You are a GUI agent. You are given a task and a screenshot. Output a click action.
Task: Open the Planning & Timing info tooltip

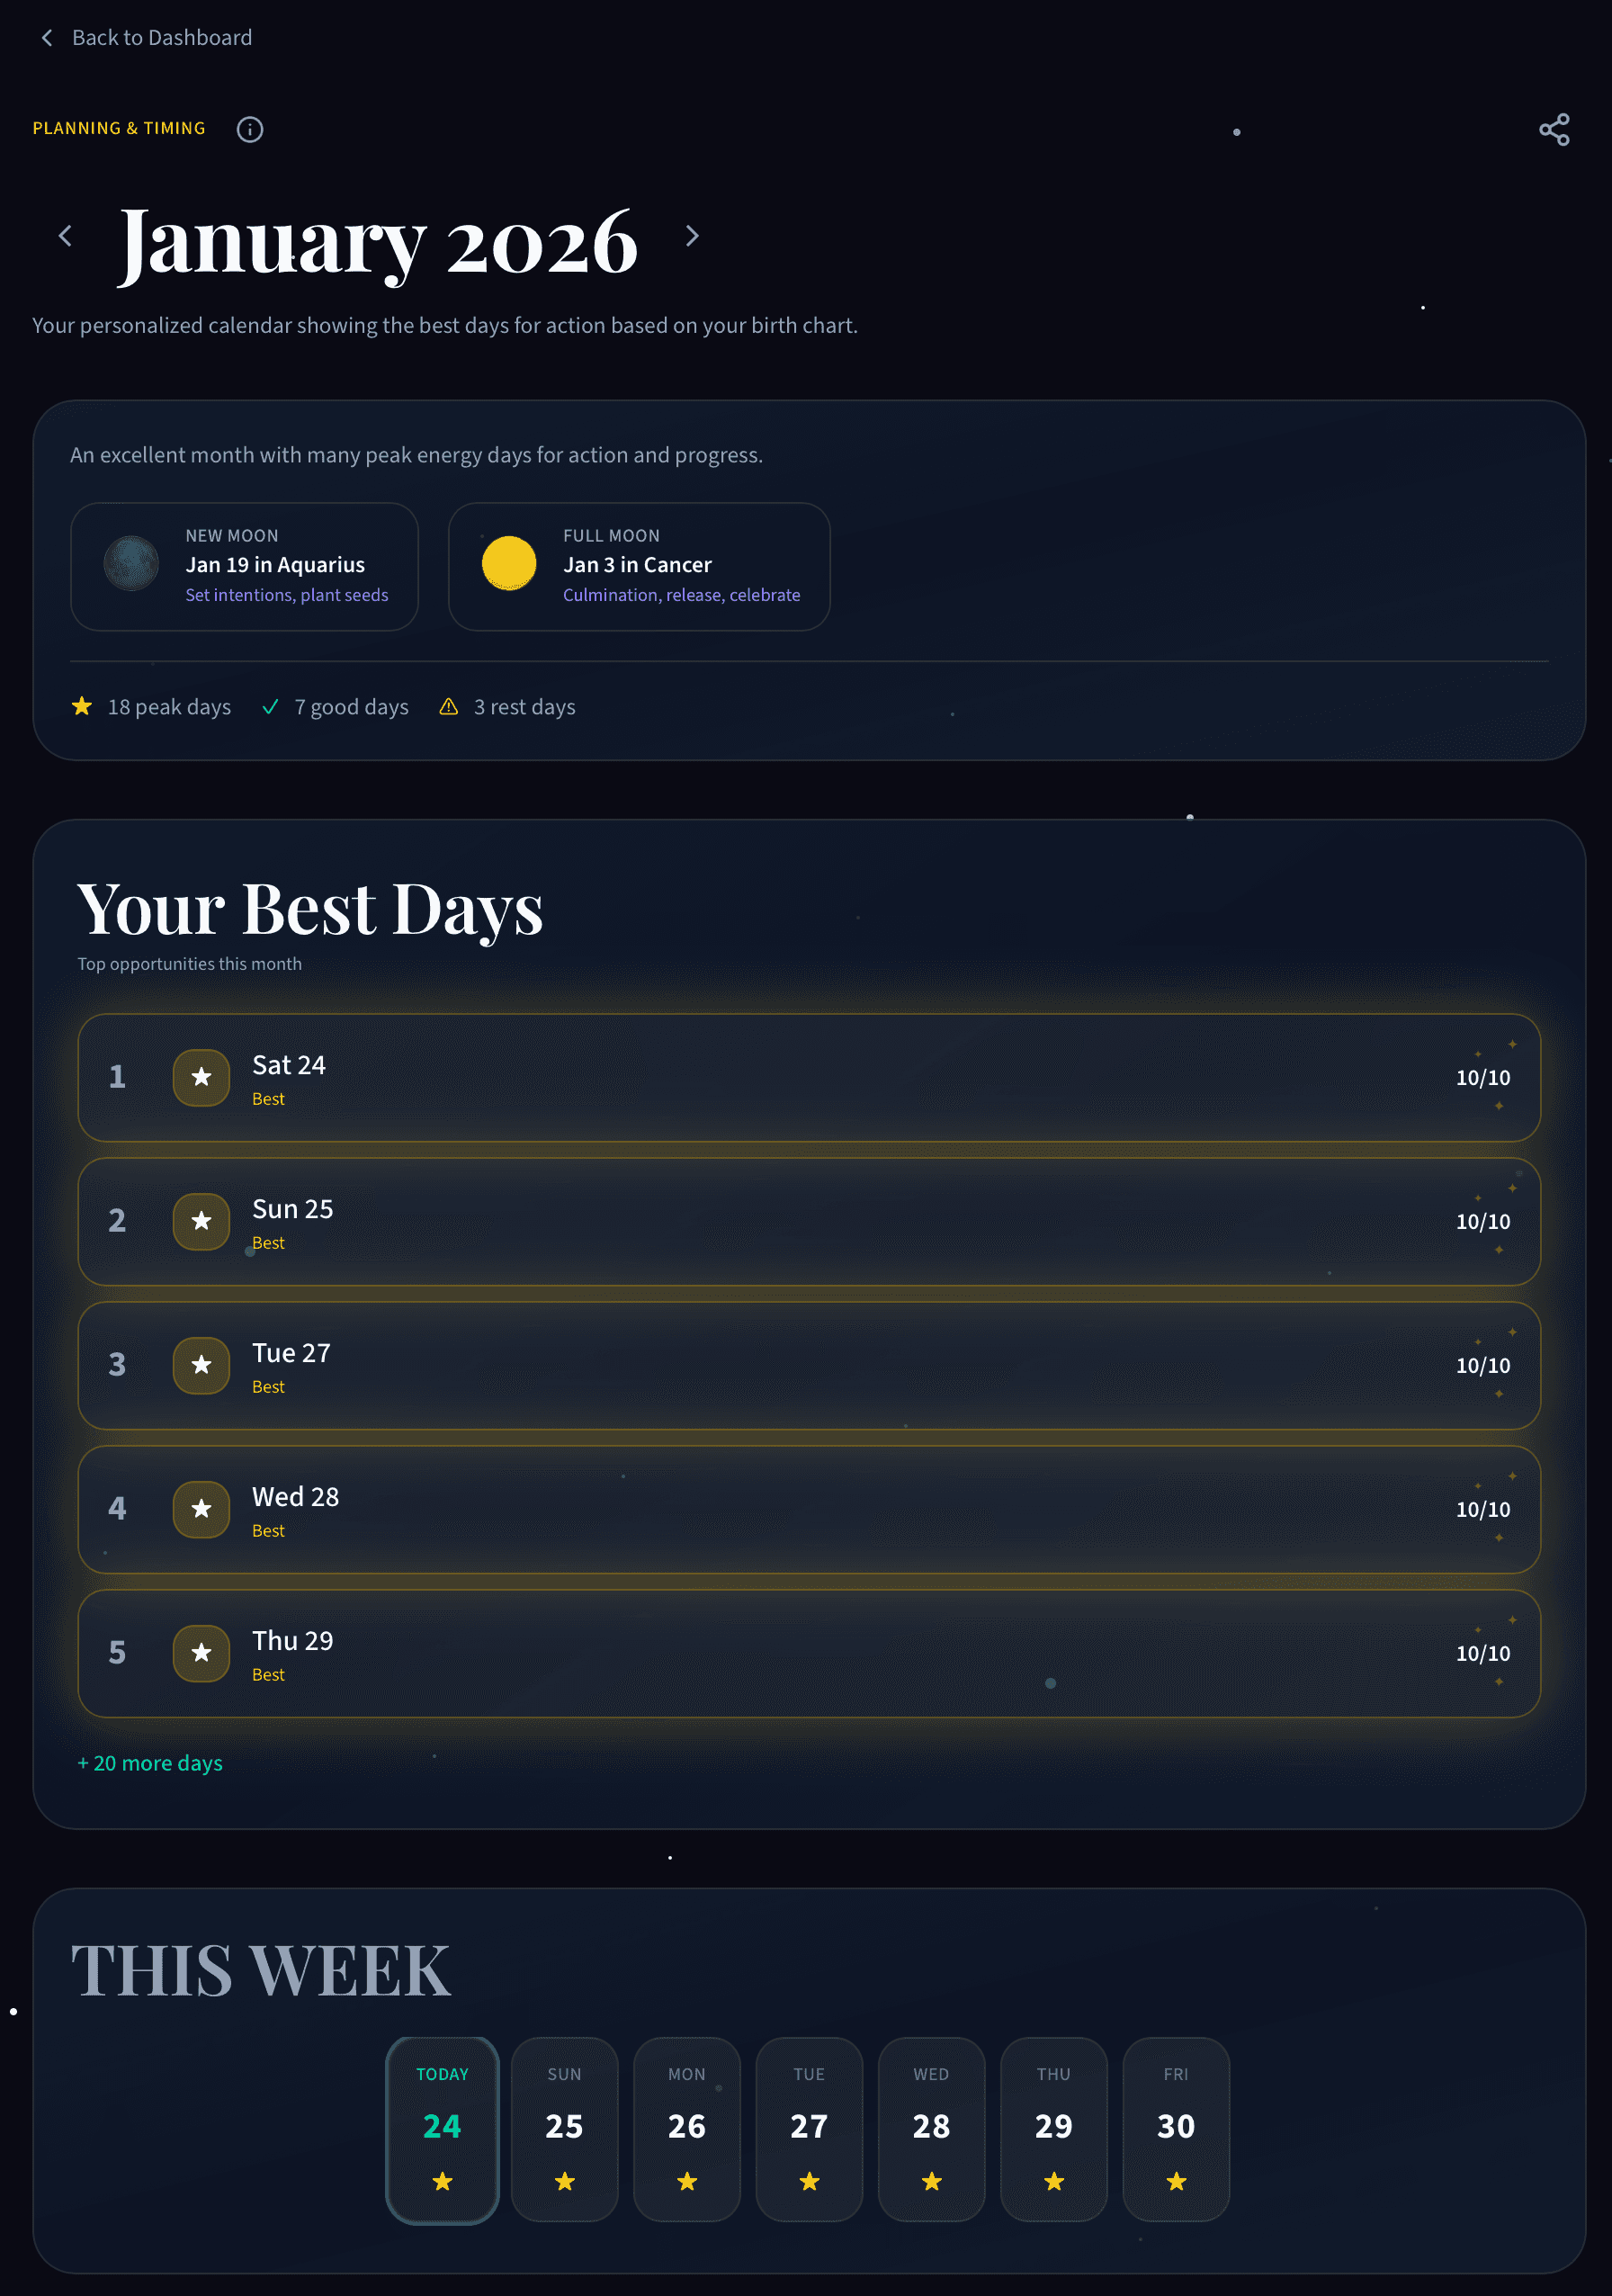tap(250, 129)
